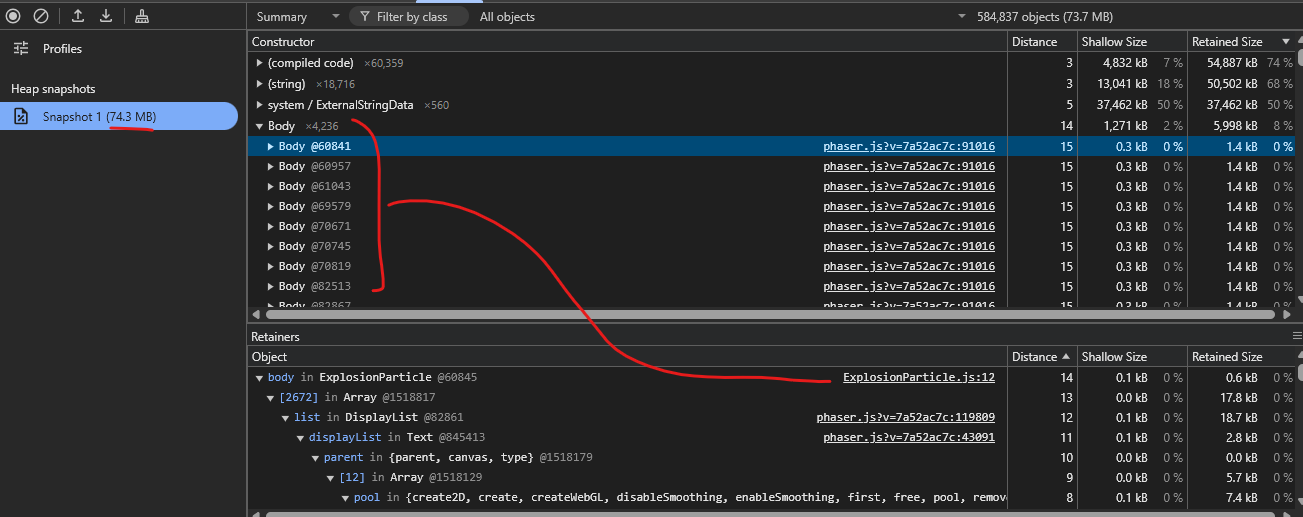Click the objects table horizontal scrollbar
The width and height of the screenshot is (1303, 517).
pyautogui.click(x=771, y=314)
